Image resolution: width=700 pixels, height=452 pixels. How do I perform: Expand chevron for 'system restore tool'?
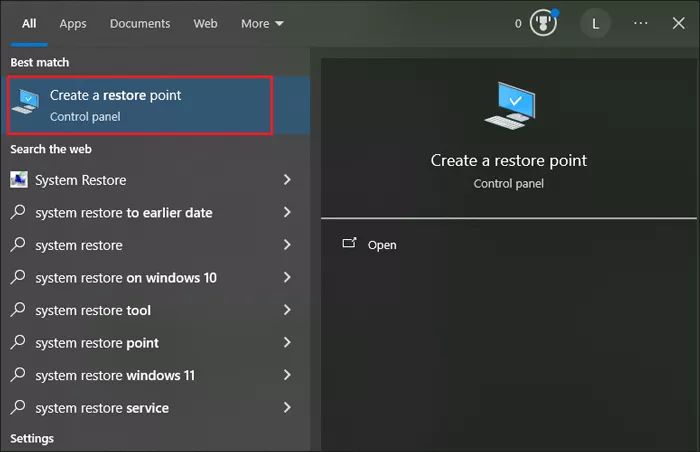287,310
